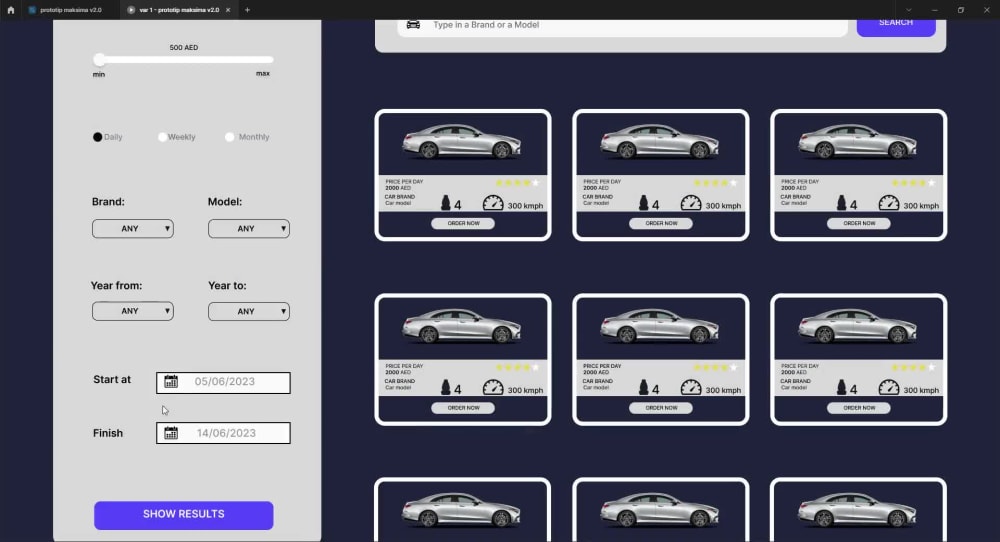
Task: Focus the Brand or Model search field
Action: (x=622, y=26)
